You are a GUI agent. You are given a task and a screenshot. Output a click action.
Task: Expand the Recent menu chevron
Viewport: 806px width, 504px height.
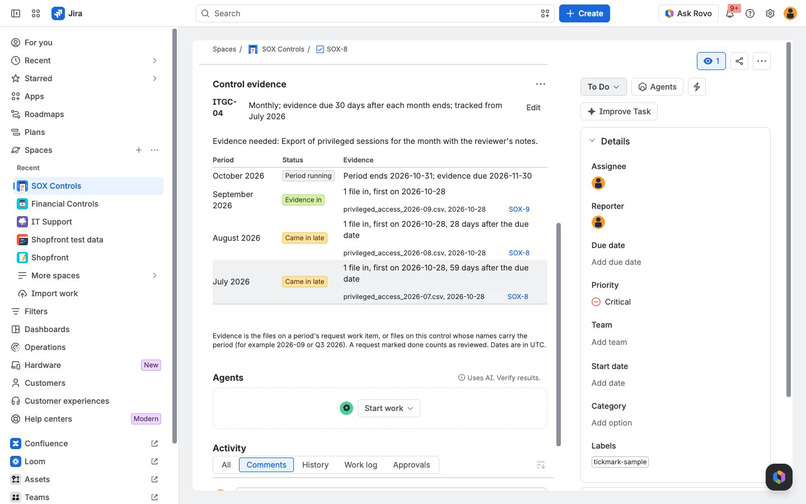pyautogui.click(x=154, y=61)
